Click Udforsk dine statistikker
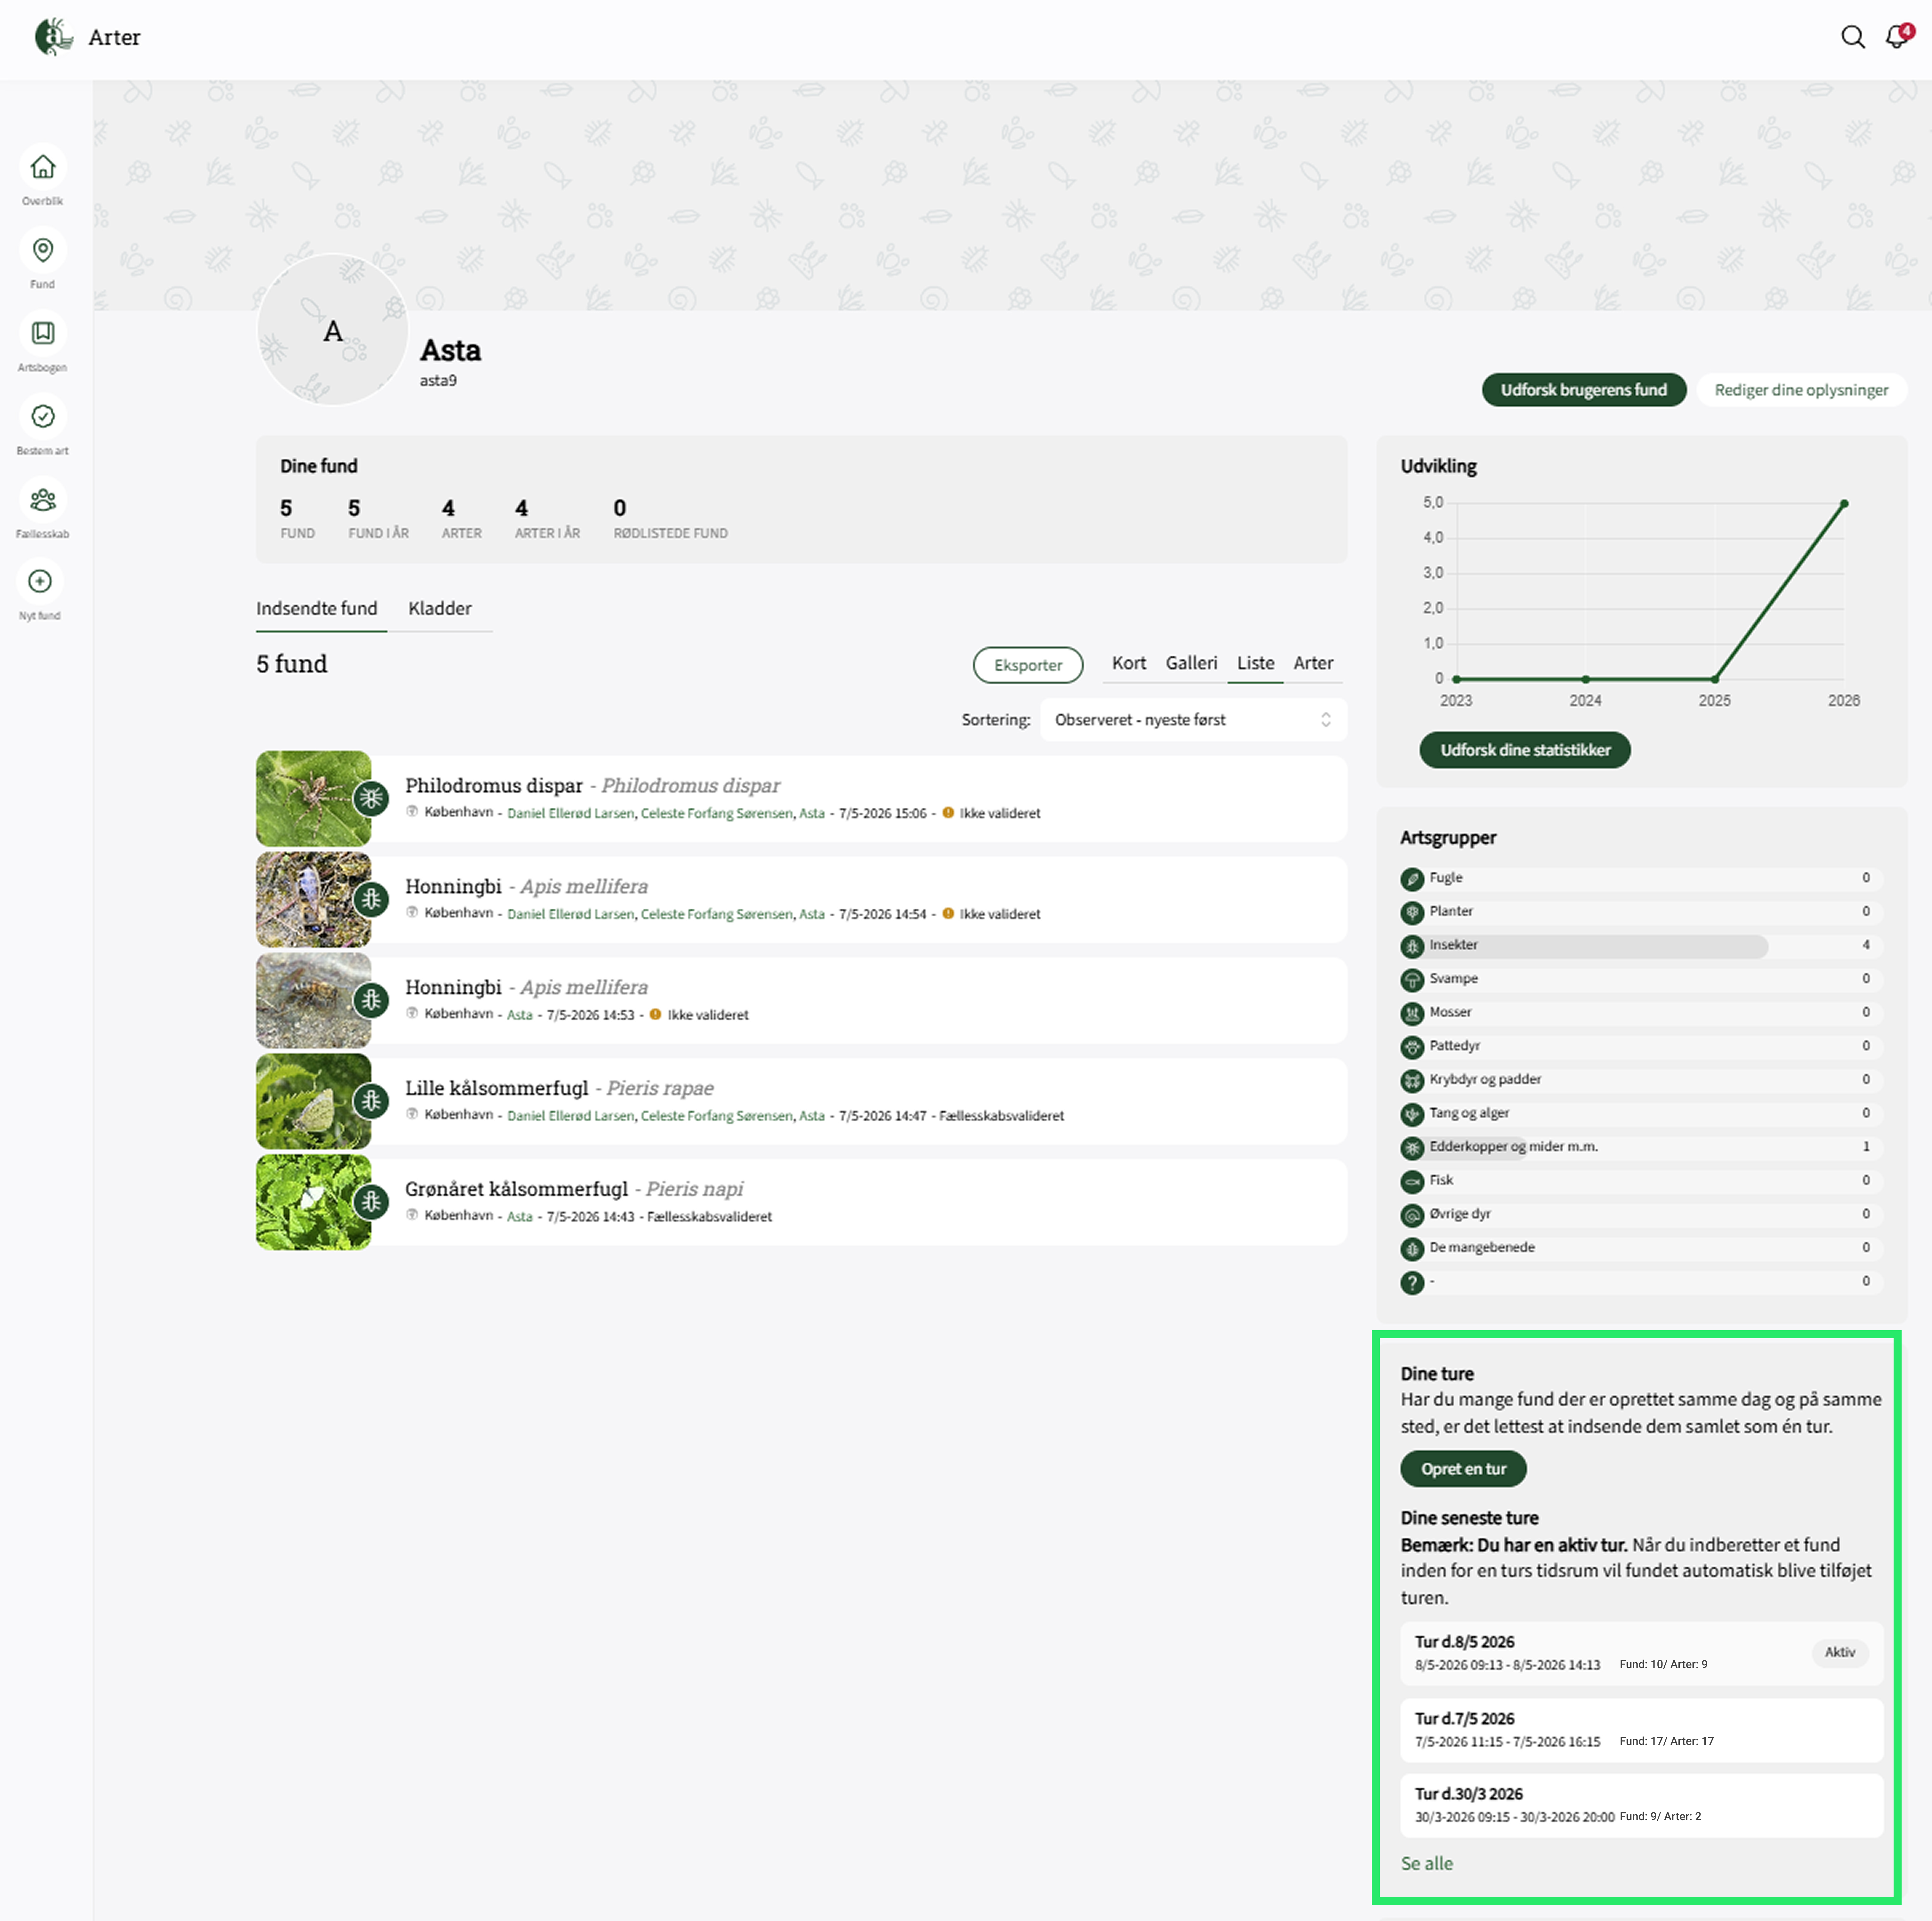Viewport: 1932px width, 1921px height. (1525, 750)
